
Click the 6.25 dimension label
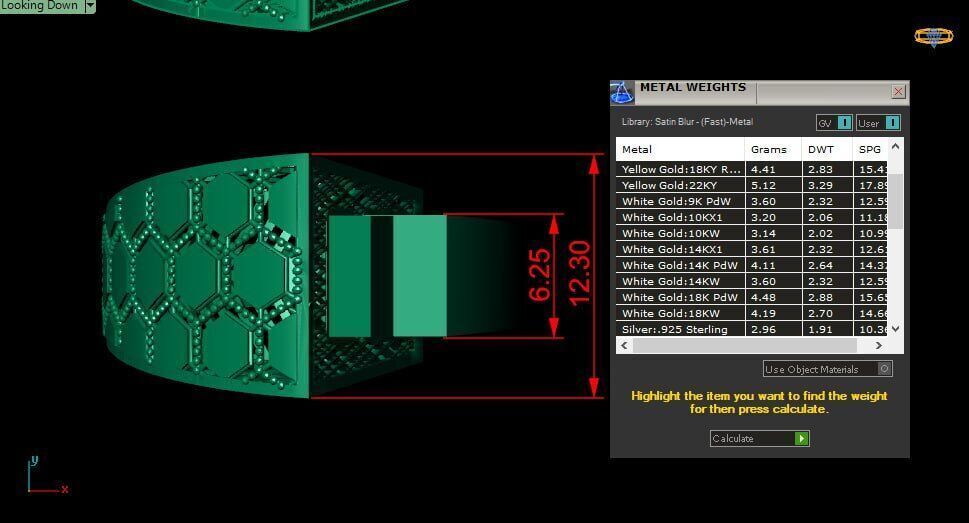(540, 274)
